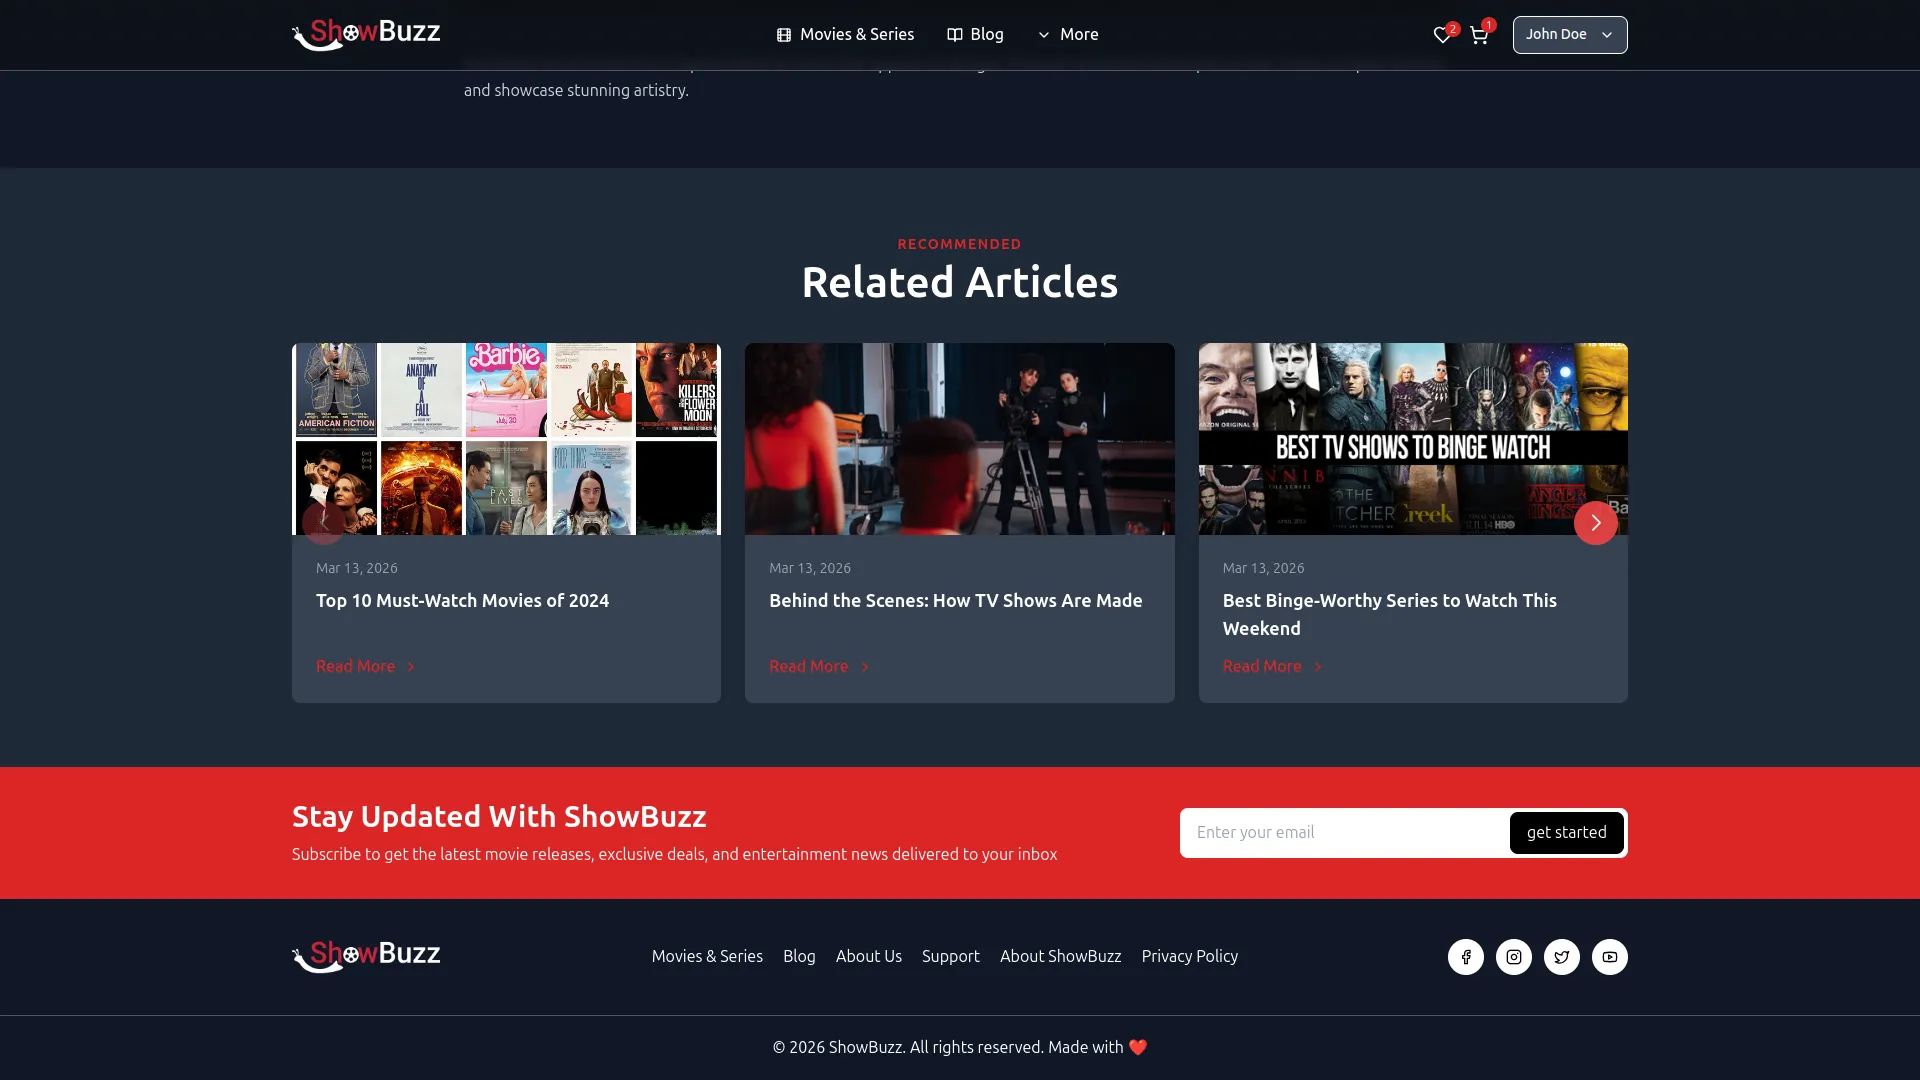Go back with the carousel left arrow
The height and width of the screenshot is (1080, 1920).
pyautogui.click(x=324, y=522)
